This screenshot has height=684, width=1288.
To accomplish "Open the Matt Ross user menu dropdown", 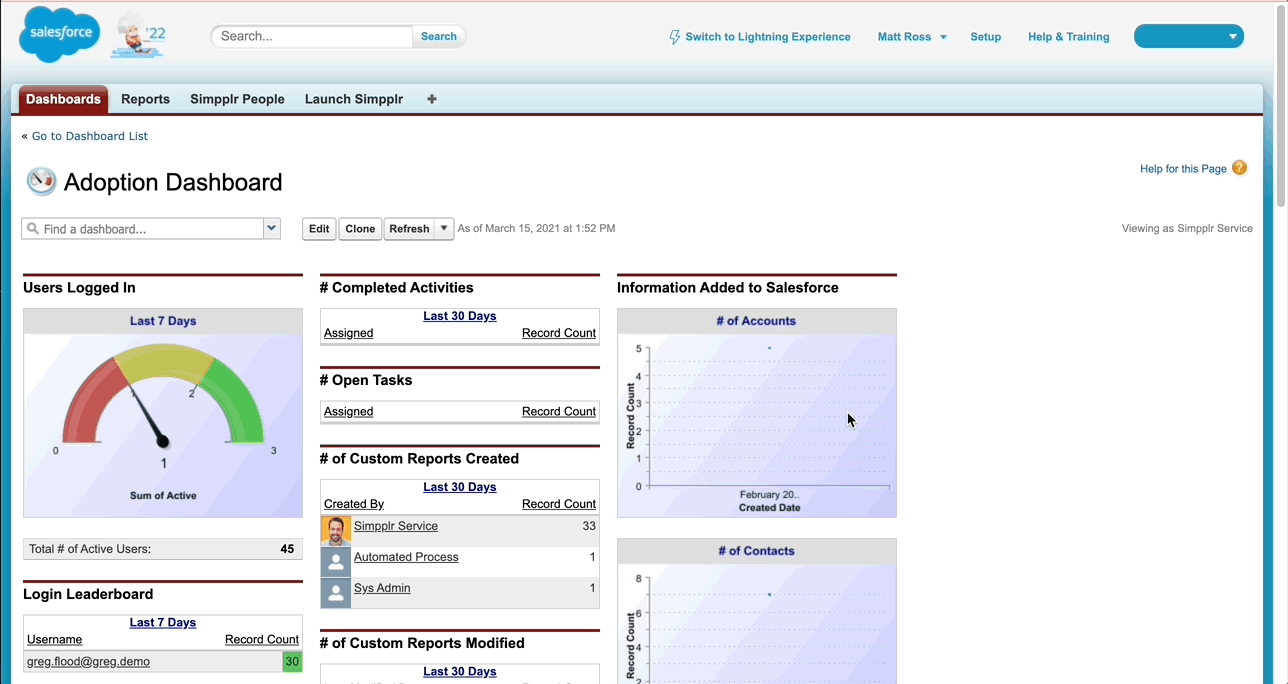I will tap(940, 36).
